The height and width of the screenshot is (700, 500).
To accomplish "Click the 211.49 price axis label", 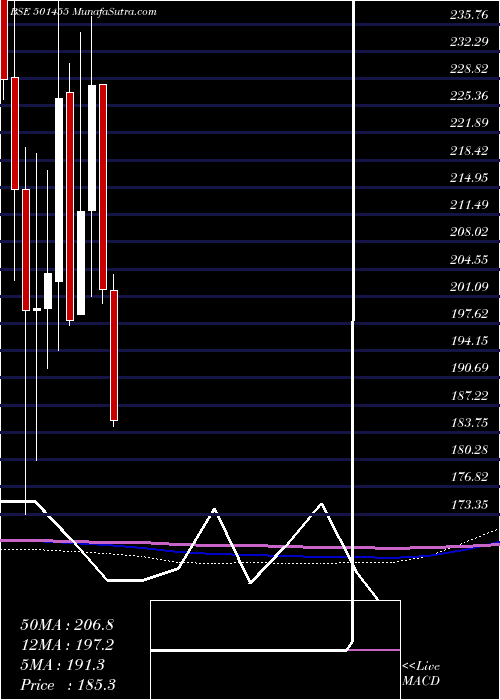I will click(469, 205).
